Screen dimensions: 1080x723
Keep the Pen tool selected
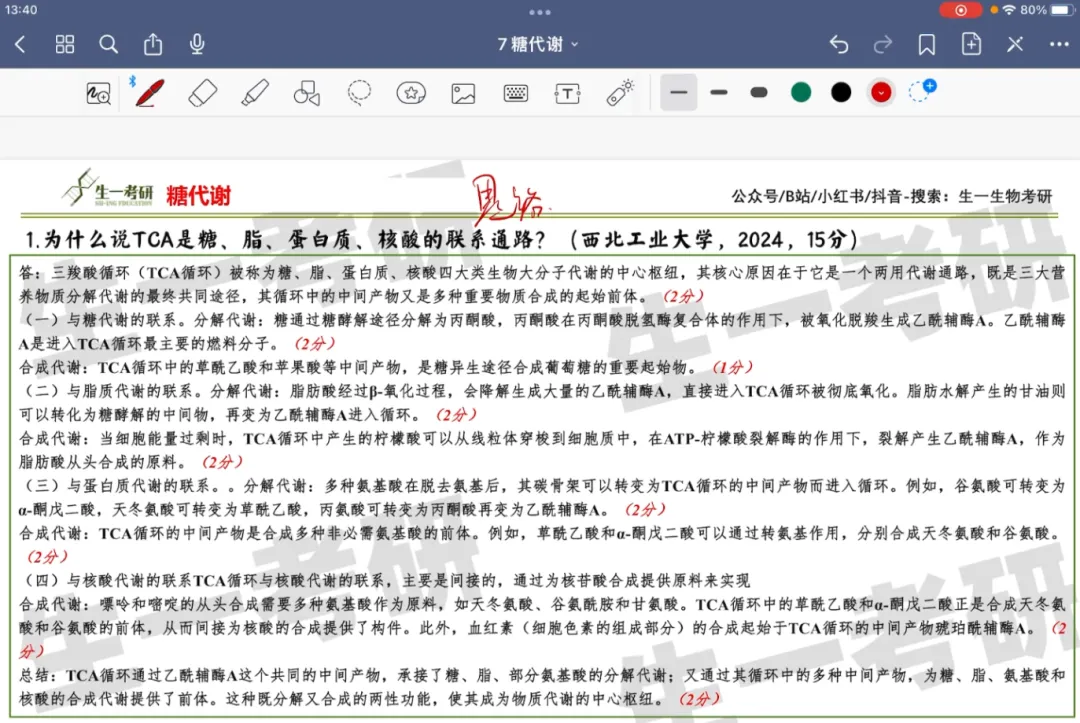click(150, 91)
